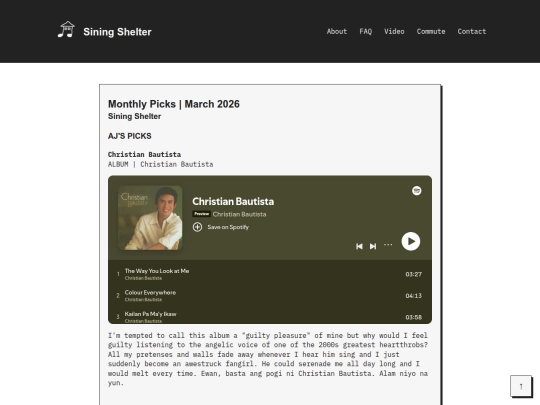Click the Preview badge in the player
The height and width of the screenshot is (405, 540).
201,214
